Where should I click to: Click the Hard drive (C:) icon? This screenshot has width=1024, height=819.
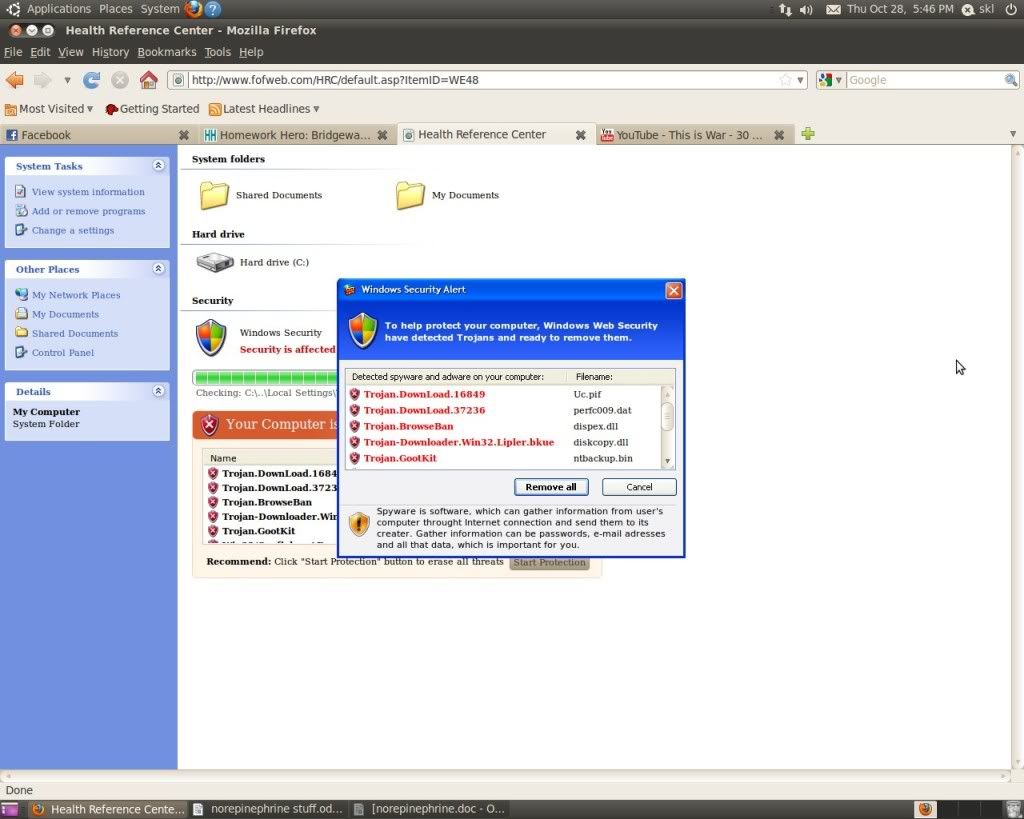click(x=215, y=262)
